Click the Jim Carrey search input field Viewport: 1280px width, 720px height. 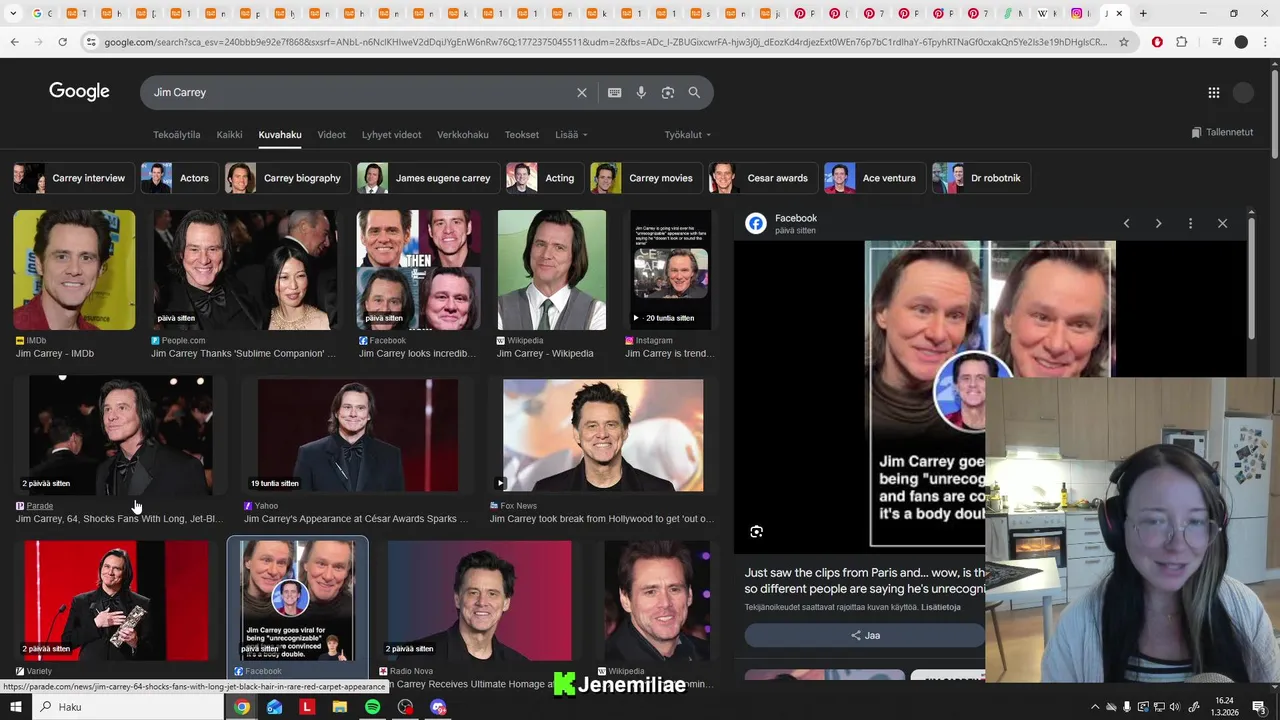(360, 92)
